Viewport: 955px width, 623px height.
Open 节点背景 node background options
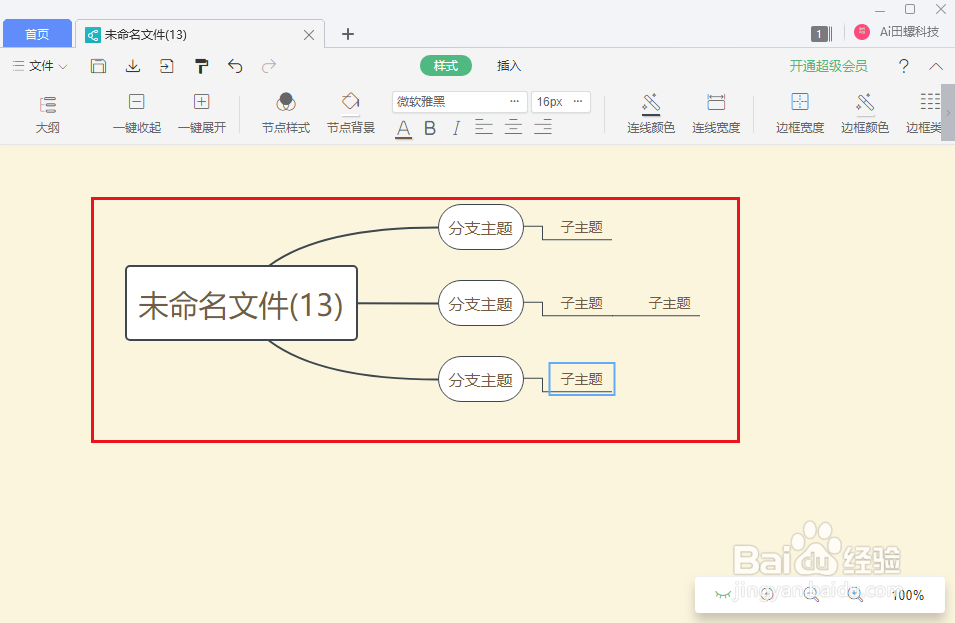[x=351, y=113]
